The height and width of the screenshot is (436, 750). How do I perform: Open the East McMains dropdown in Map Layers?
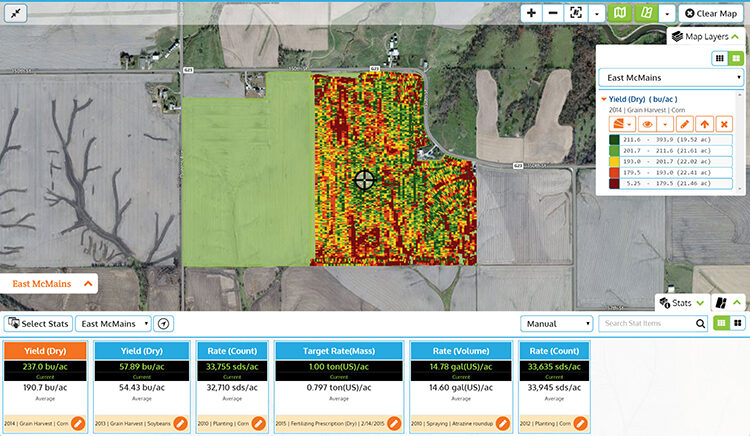coord(671,77)
